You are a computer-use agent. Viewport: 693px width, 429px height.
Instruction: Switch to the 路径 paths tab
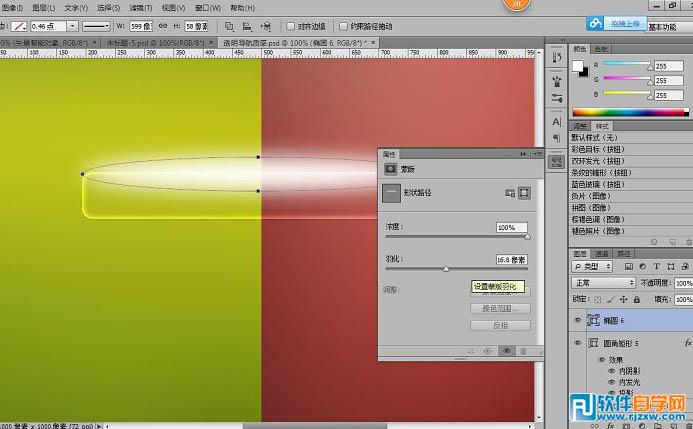point(623,254)
